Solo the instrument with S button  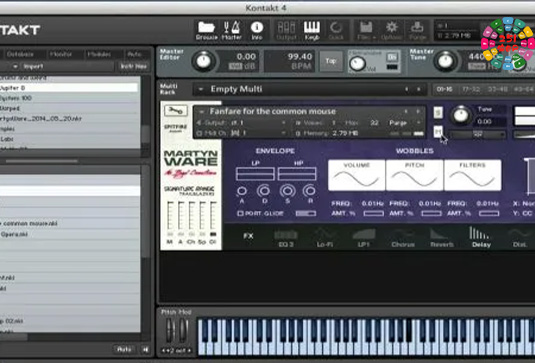438,113
